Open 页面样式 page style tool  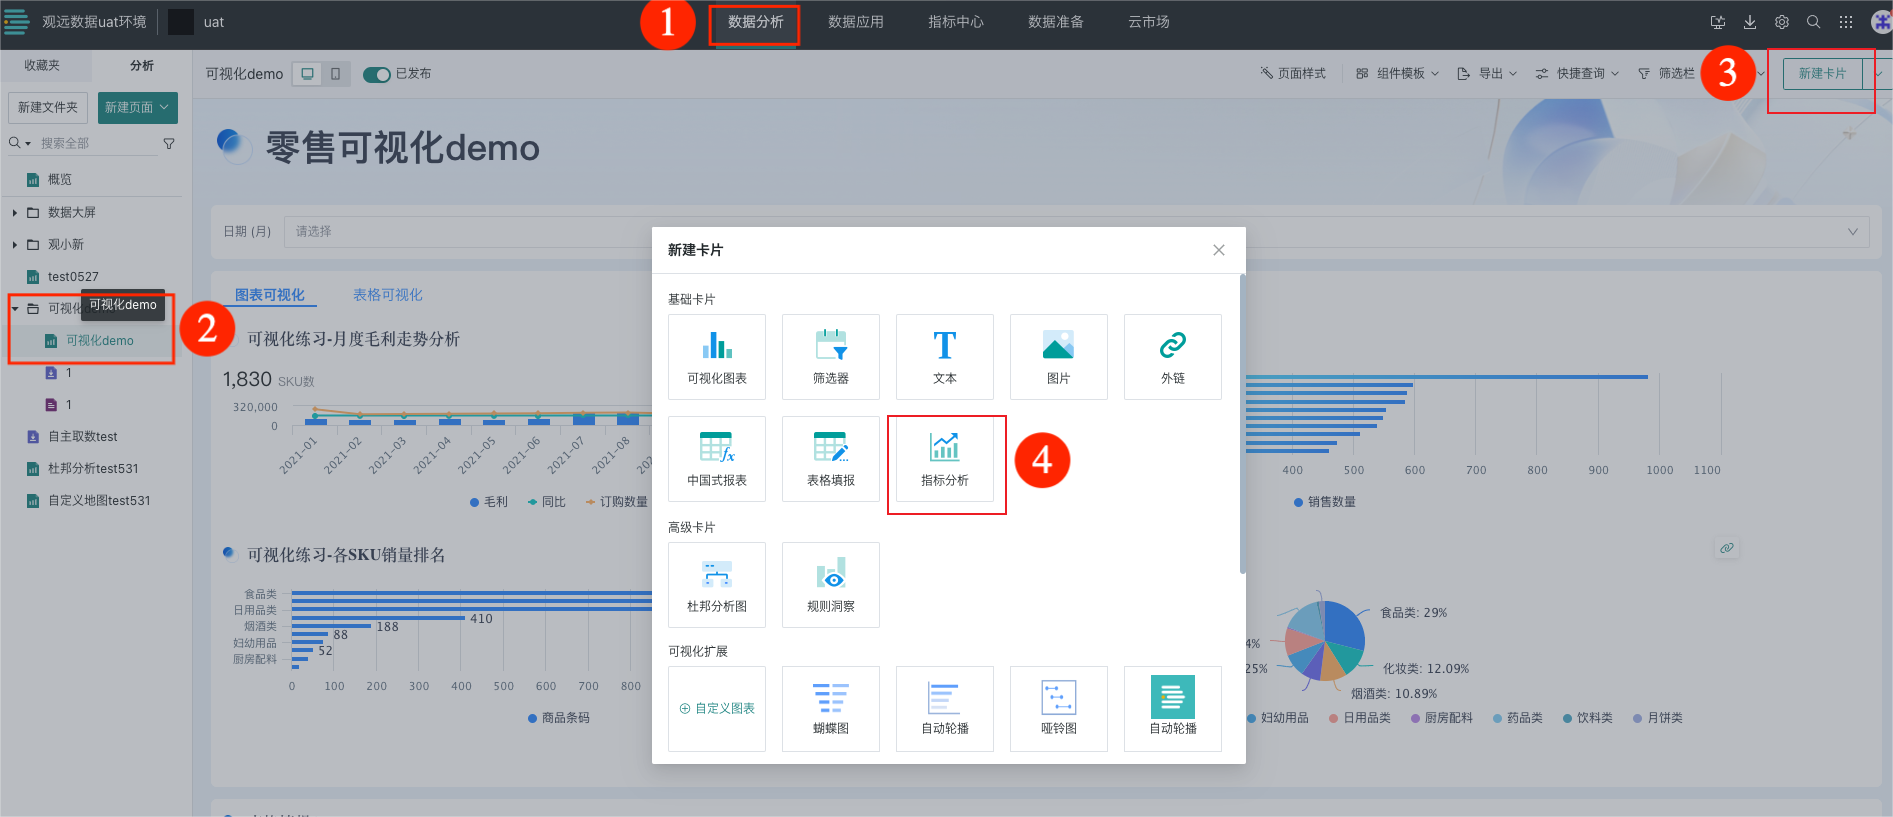point(1293,74)
